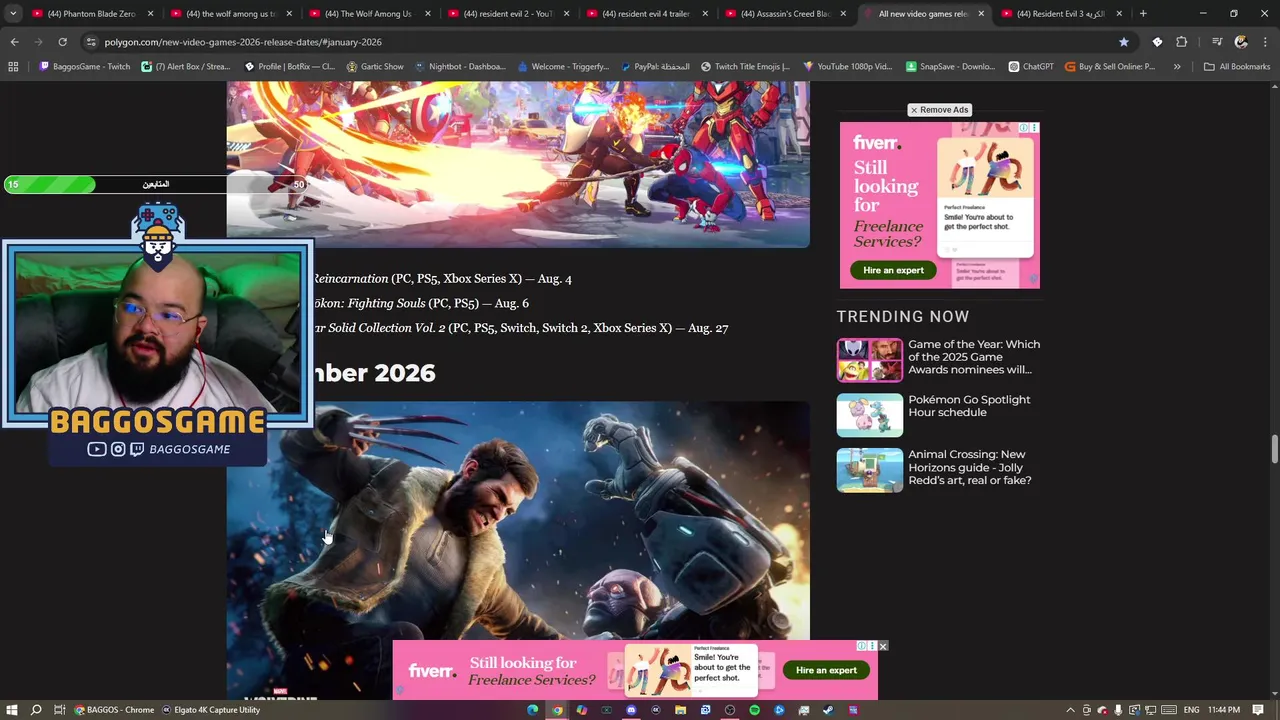
Task: Switch to the Assassin's Creed tab
Action: (x=783, y=14)
